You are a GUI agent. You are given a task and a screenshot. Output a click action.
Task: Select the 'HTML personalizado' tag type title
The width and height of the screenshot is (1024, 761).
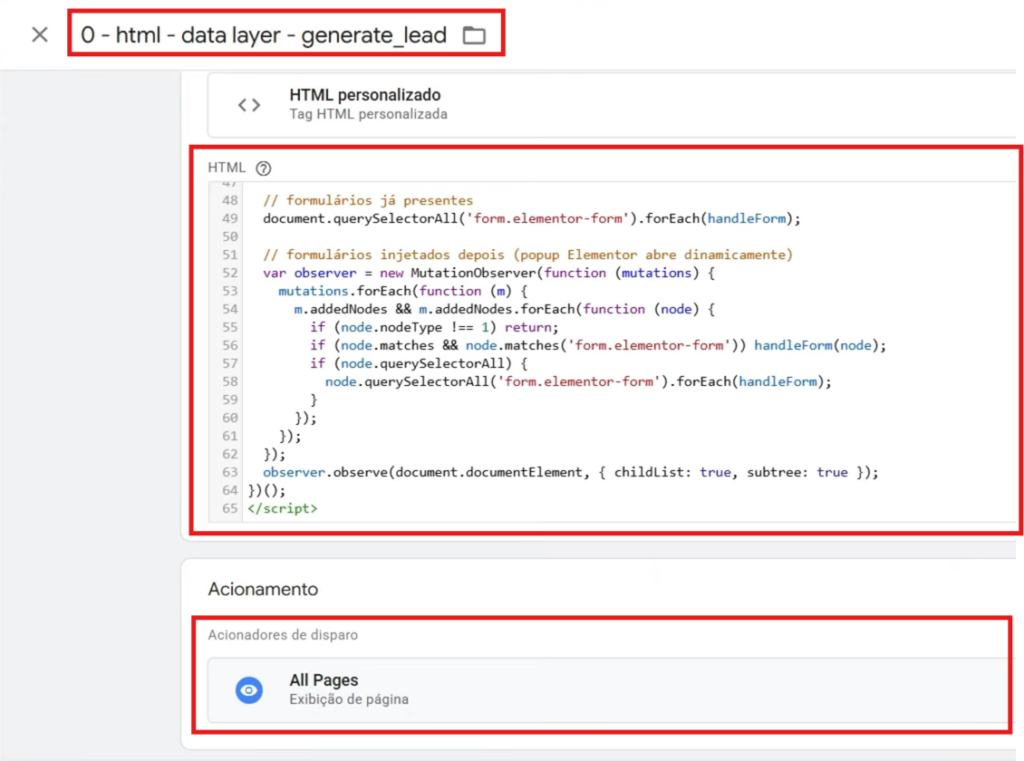[365, 95]
